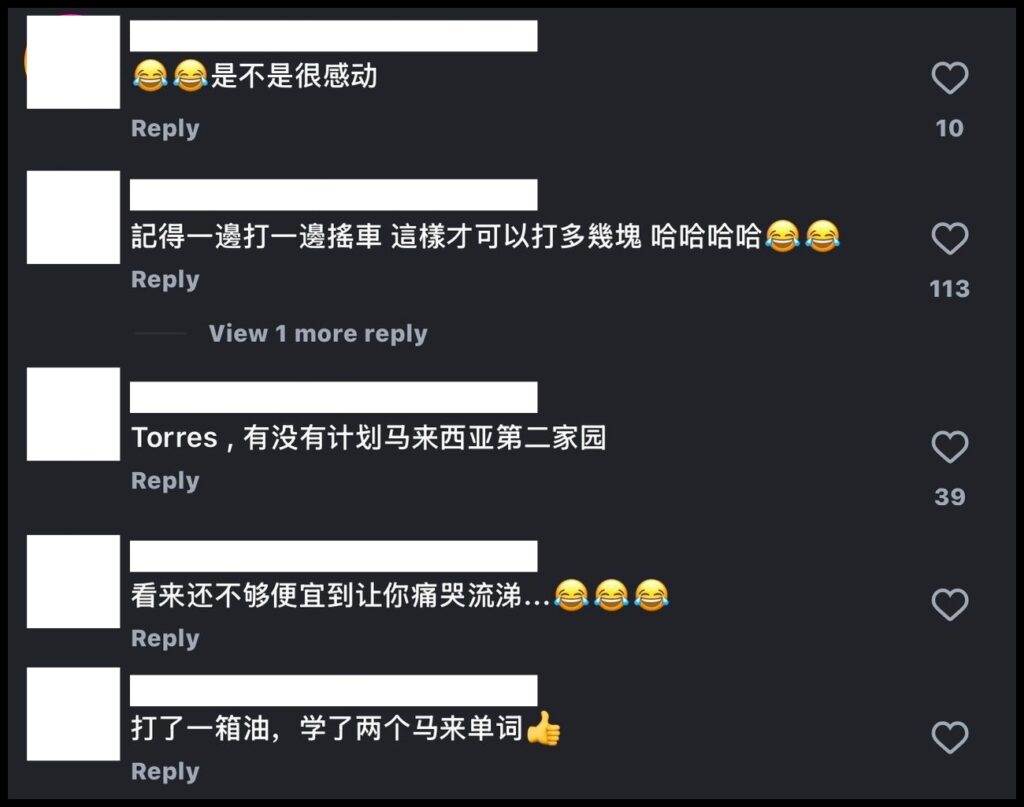Open avatar of 打了一箱油 commenter
1024x807 pixels.
[73, 714]
